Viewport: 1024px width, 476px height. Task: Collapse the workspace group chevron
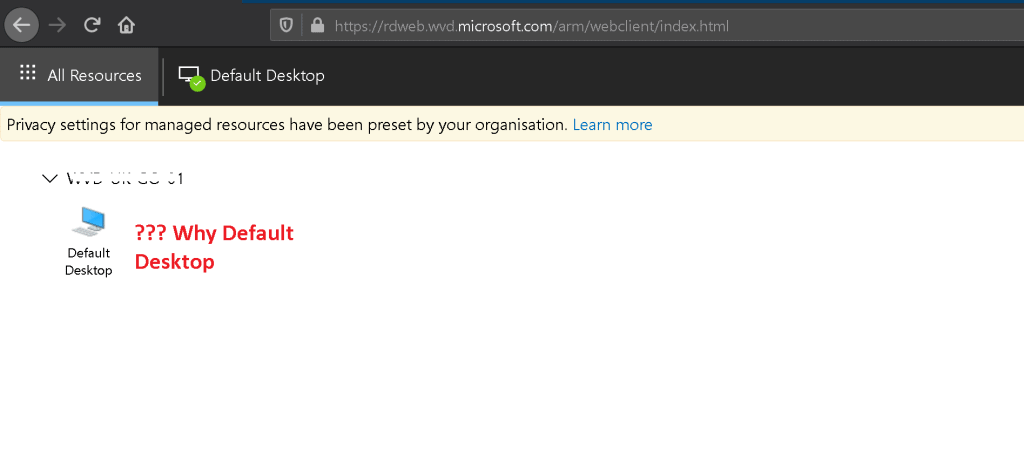point(50,178)
